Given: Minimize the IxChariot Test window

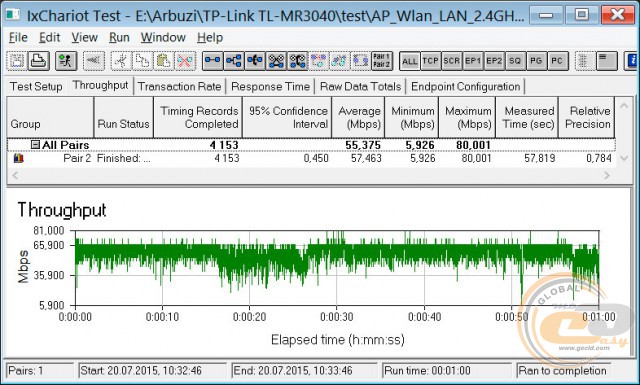Looking at the screenshot, I should (x=546, y=15).
